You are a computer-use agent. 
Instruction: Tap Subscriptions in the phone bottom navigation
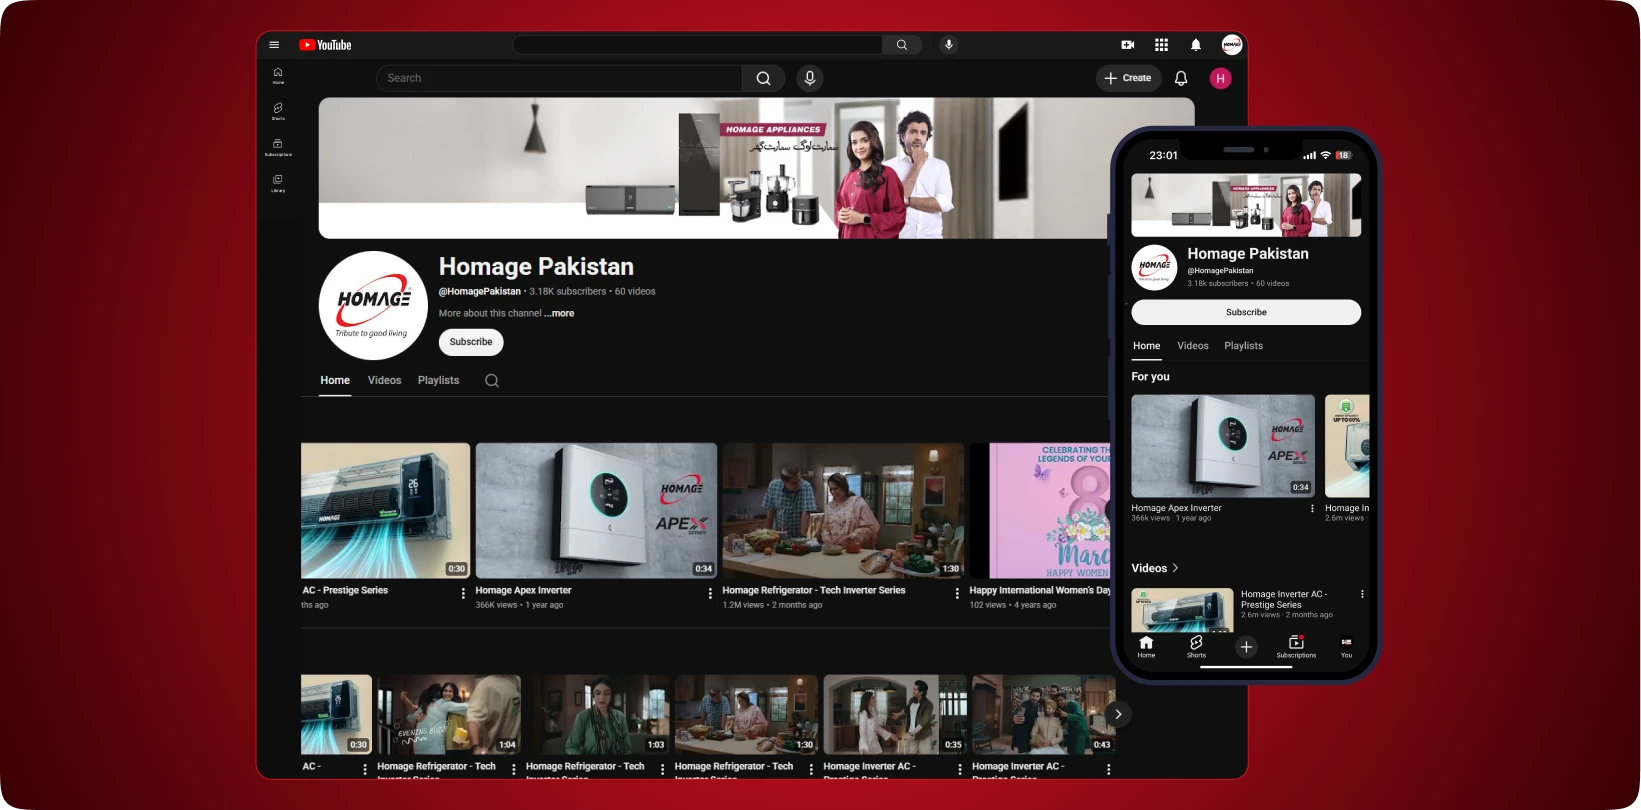(1296, 647)
